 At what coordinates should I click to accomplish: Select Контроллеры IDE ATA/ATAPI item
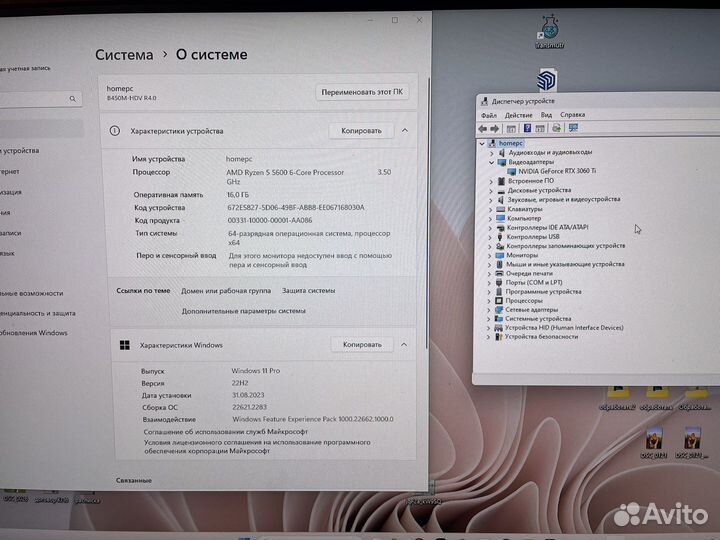[547, 227]
